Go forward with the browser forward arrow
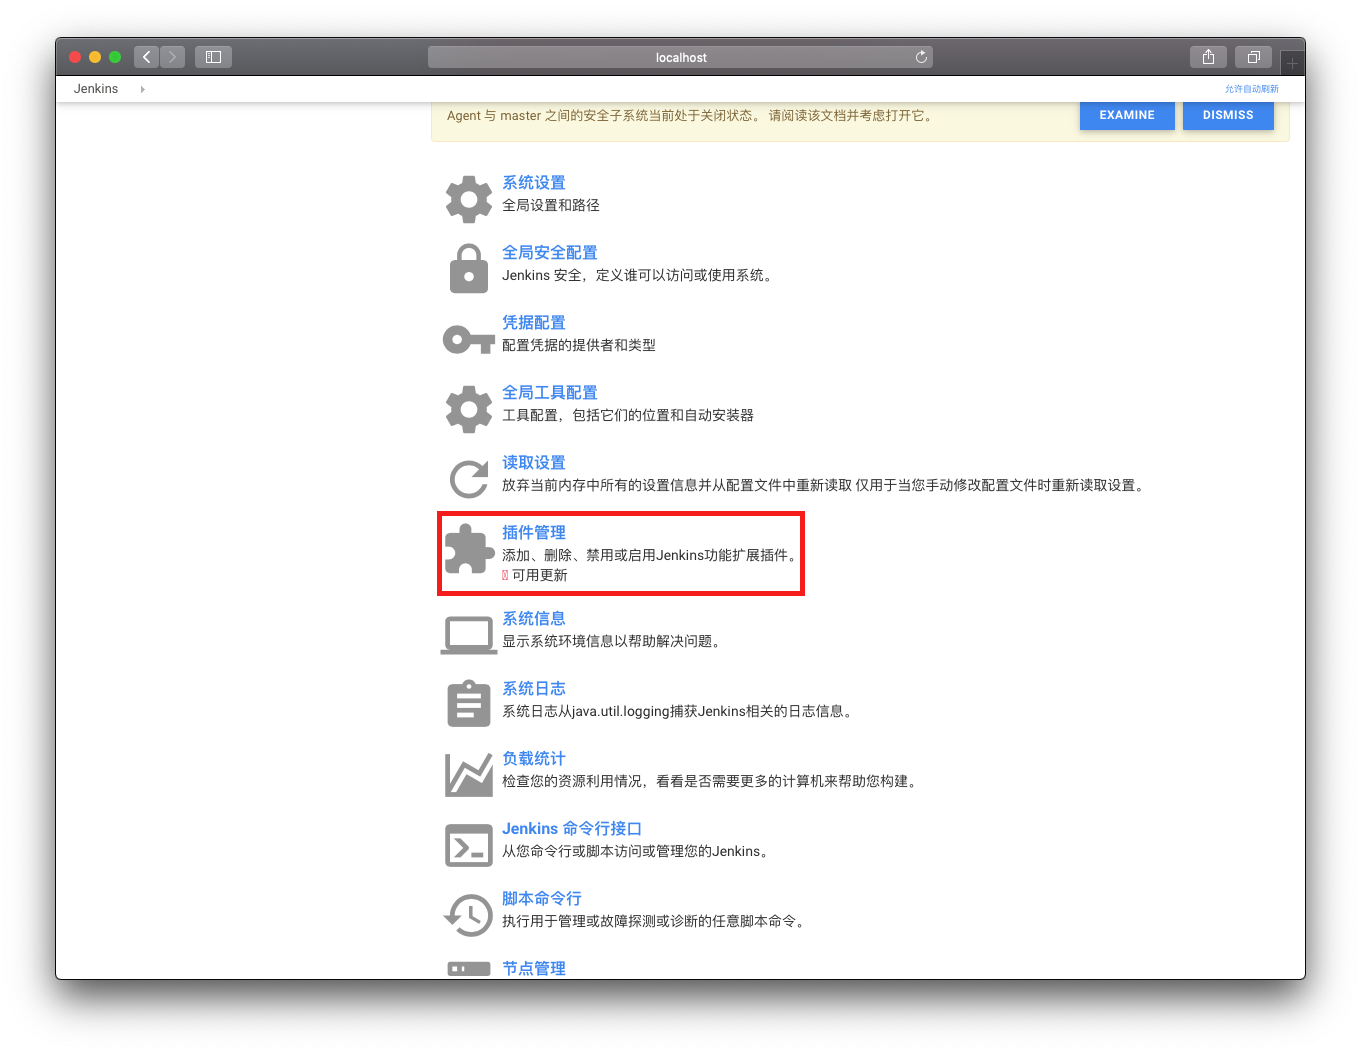 point(172,57)
